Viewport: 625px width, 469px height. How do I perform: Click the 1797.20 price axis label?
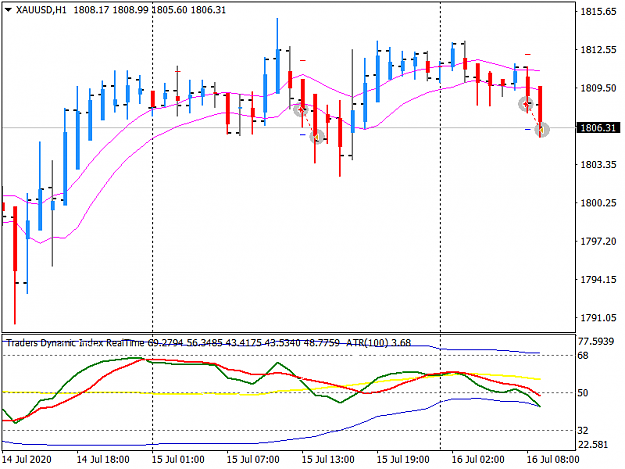pyautogui.click(x=598, y=241)
